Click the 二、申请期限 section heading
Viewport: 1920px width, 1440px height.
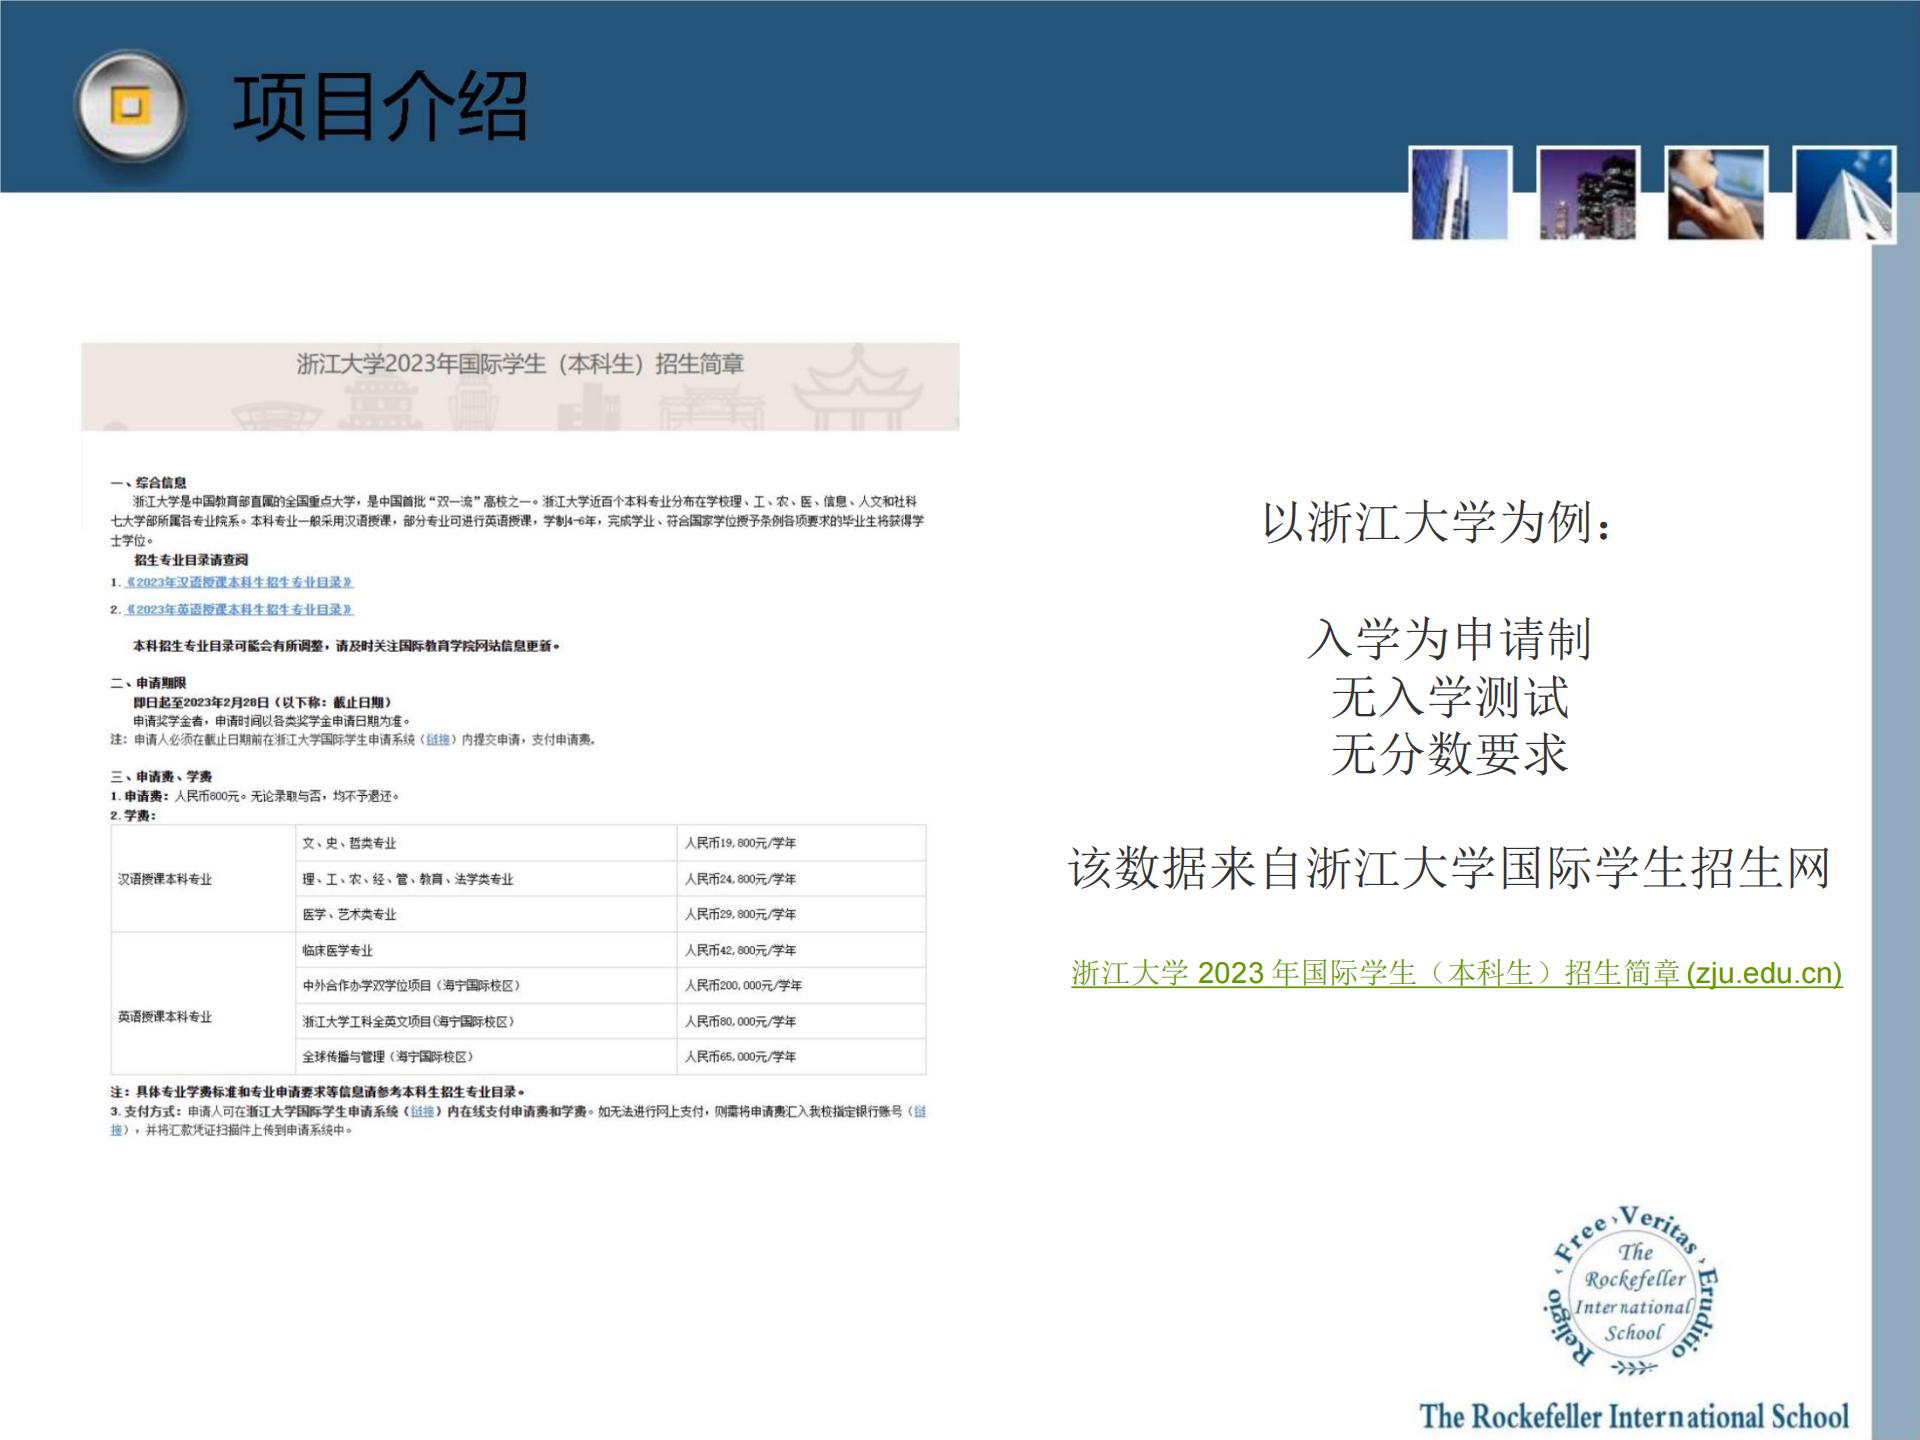(x=148, y=683)
